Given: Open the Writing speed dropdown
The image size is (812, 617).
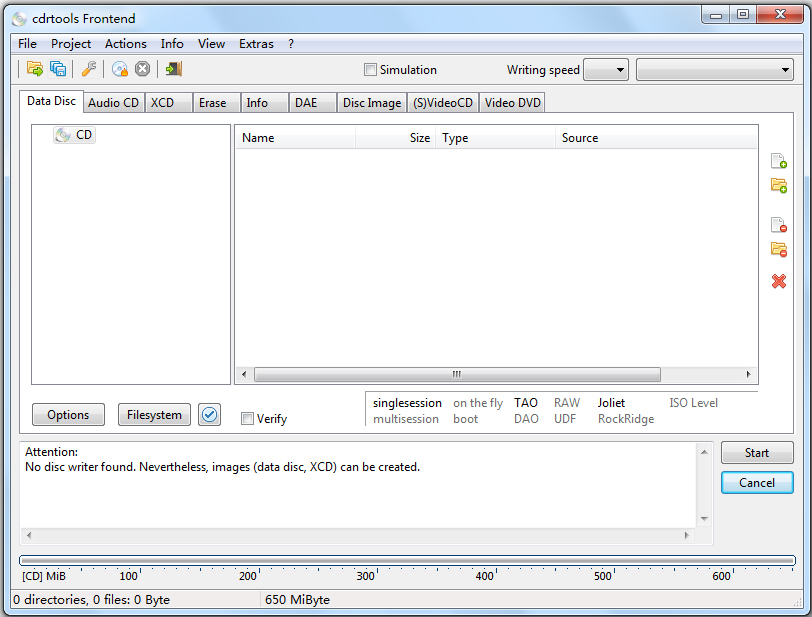Looking at the screenshot, I should (x=606, y=70).
